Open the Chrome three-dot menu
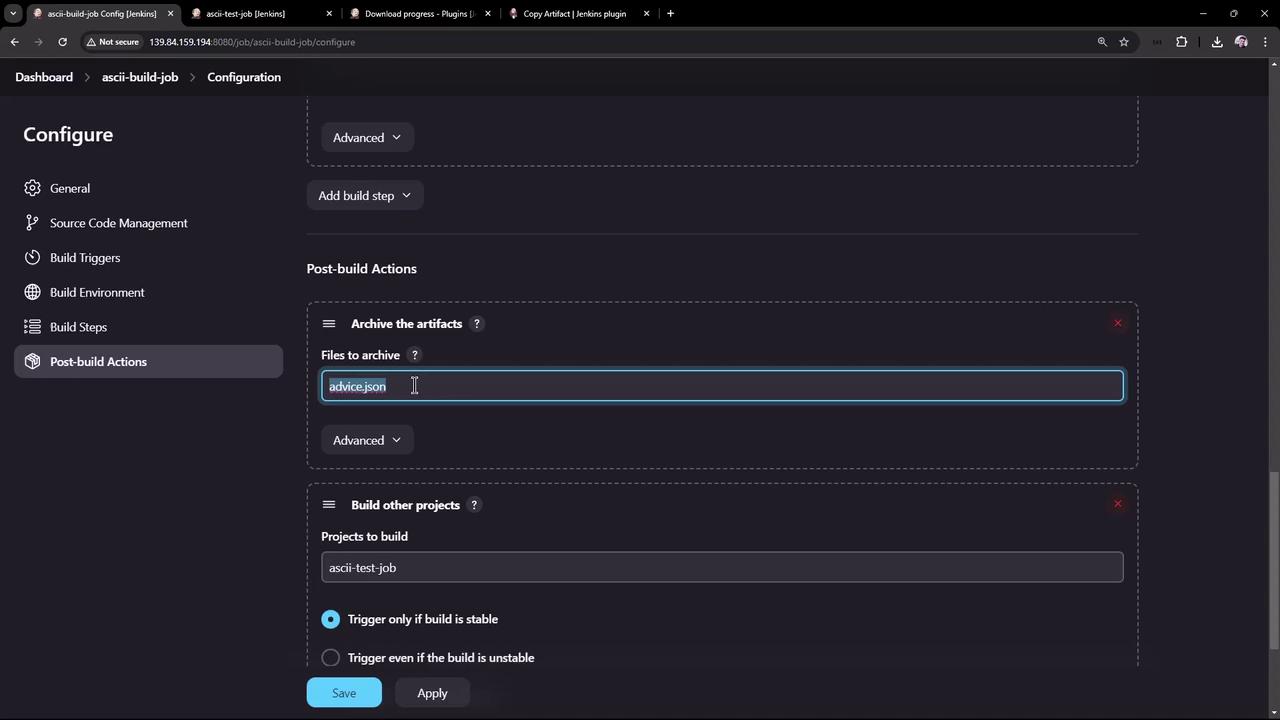The width and height of the screenshot is (1280, 720). click(x=1265, y=42)
